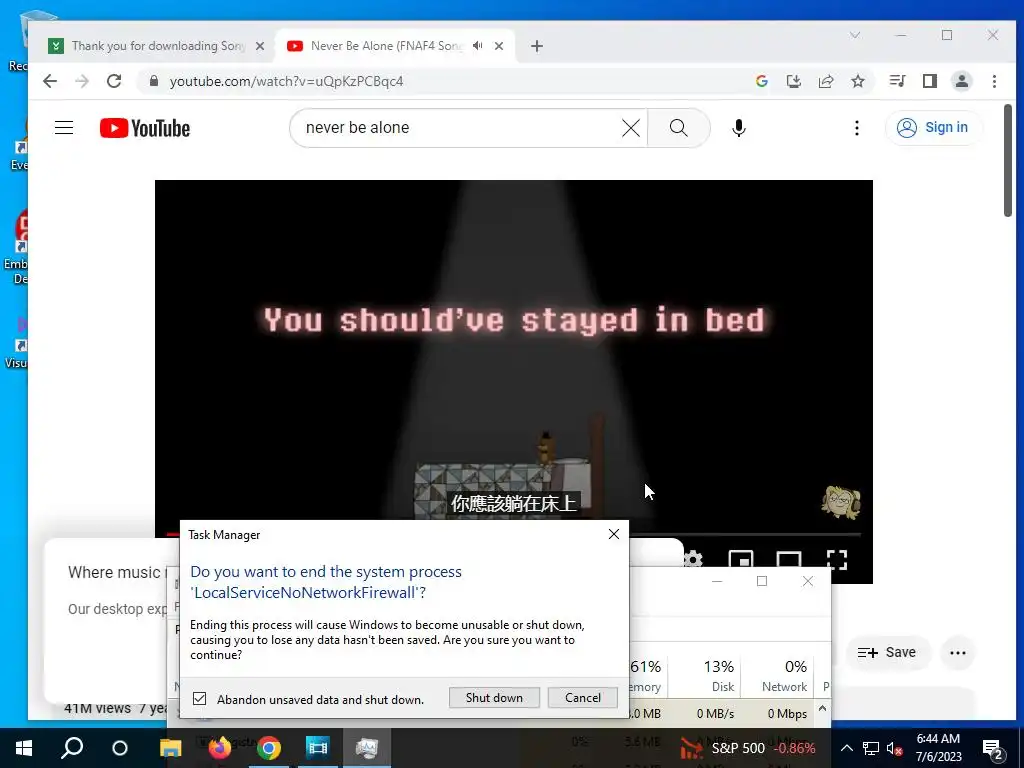The image size is (1024, 768).
Task: Go to YouTube home via logo
Action: click(145, 128)
